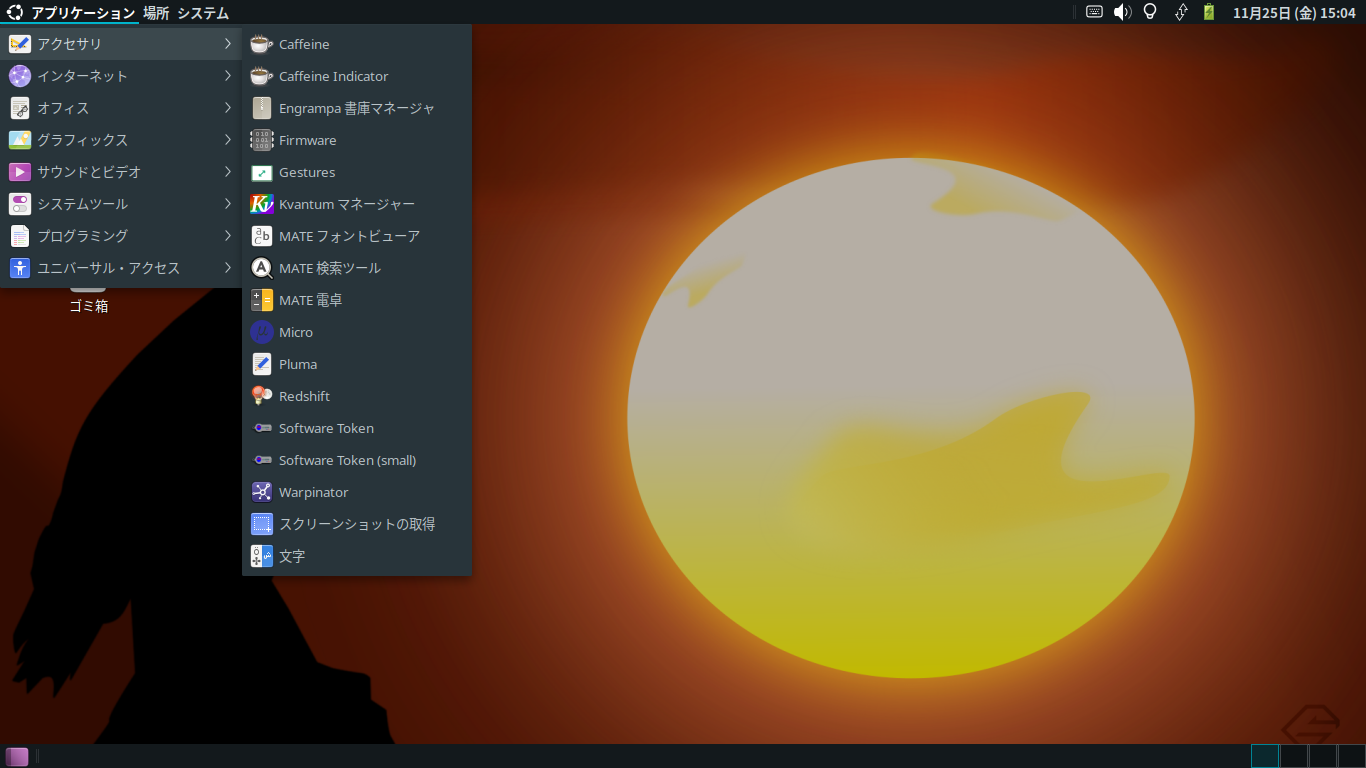This screenshot has width=1366, height=768.
Task: Open the 場所 menu
Action: (x=156, y=13)
